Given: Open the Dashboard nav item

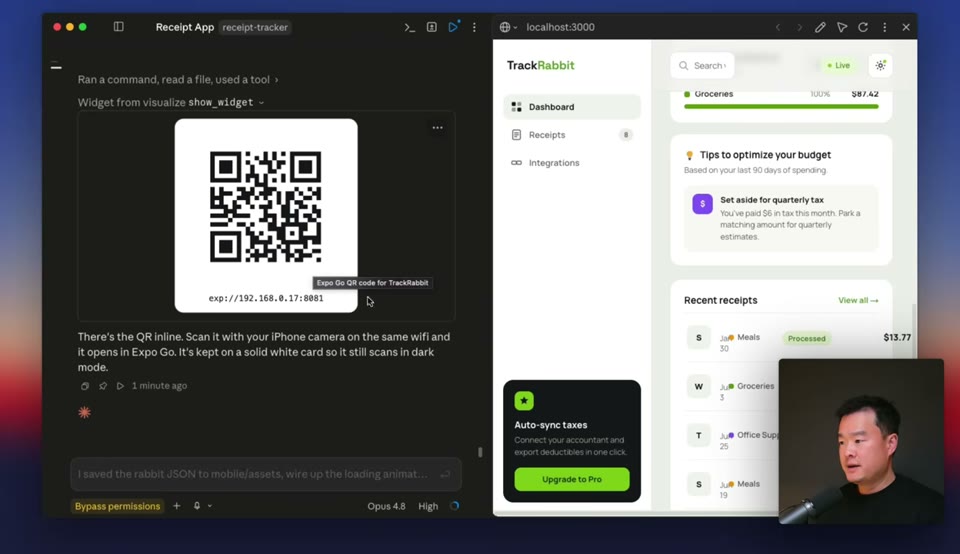Looking at the screenshot, I should (x=572, y=107).
